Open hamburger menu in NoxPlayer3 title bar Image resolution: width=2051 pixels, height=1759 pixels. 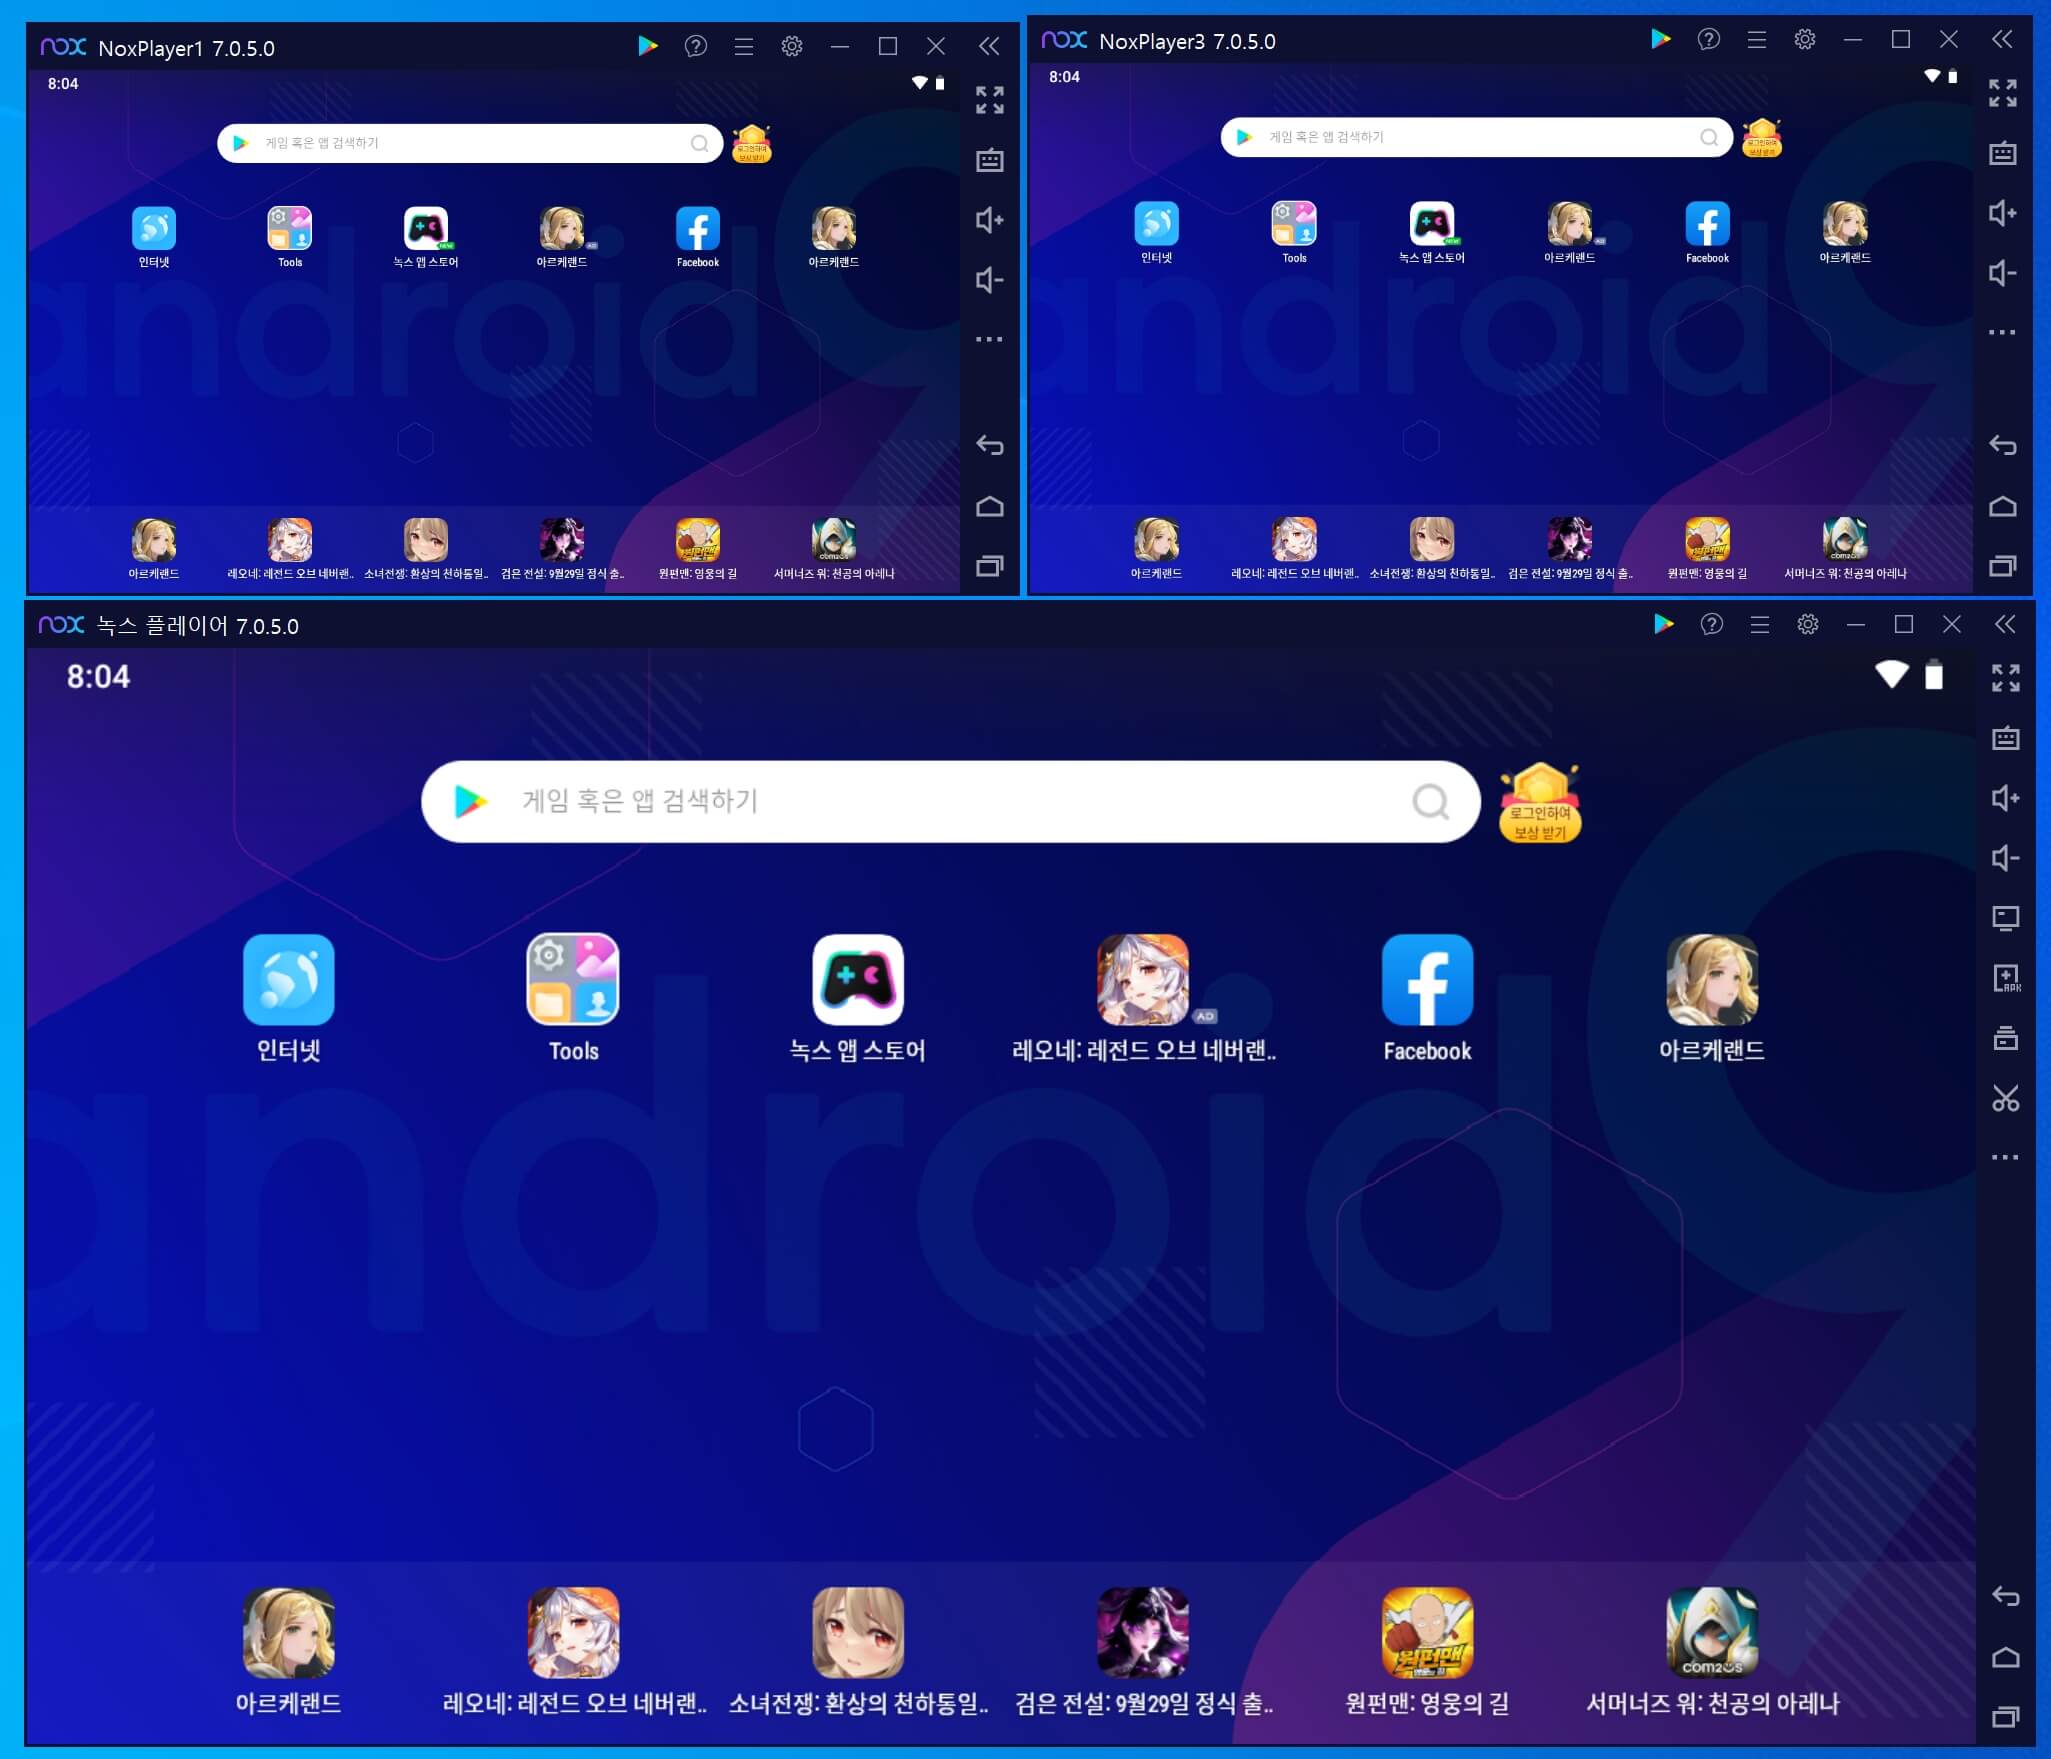pyautogui.click(x=1756, y=40)
